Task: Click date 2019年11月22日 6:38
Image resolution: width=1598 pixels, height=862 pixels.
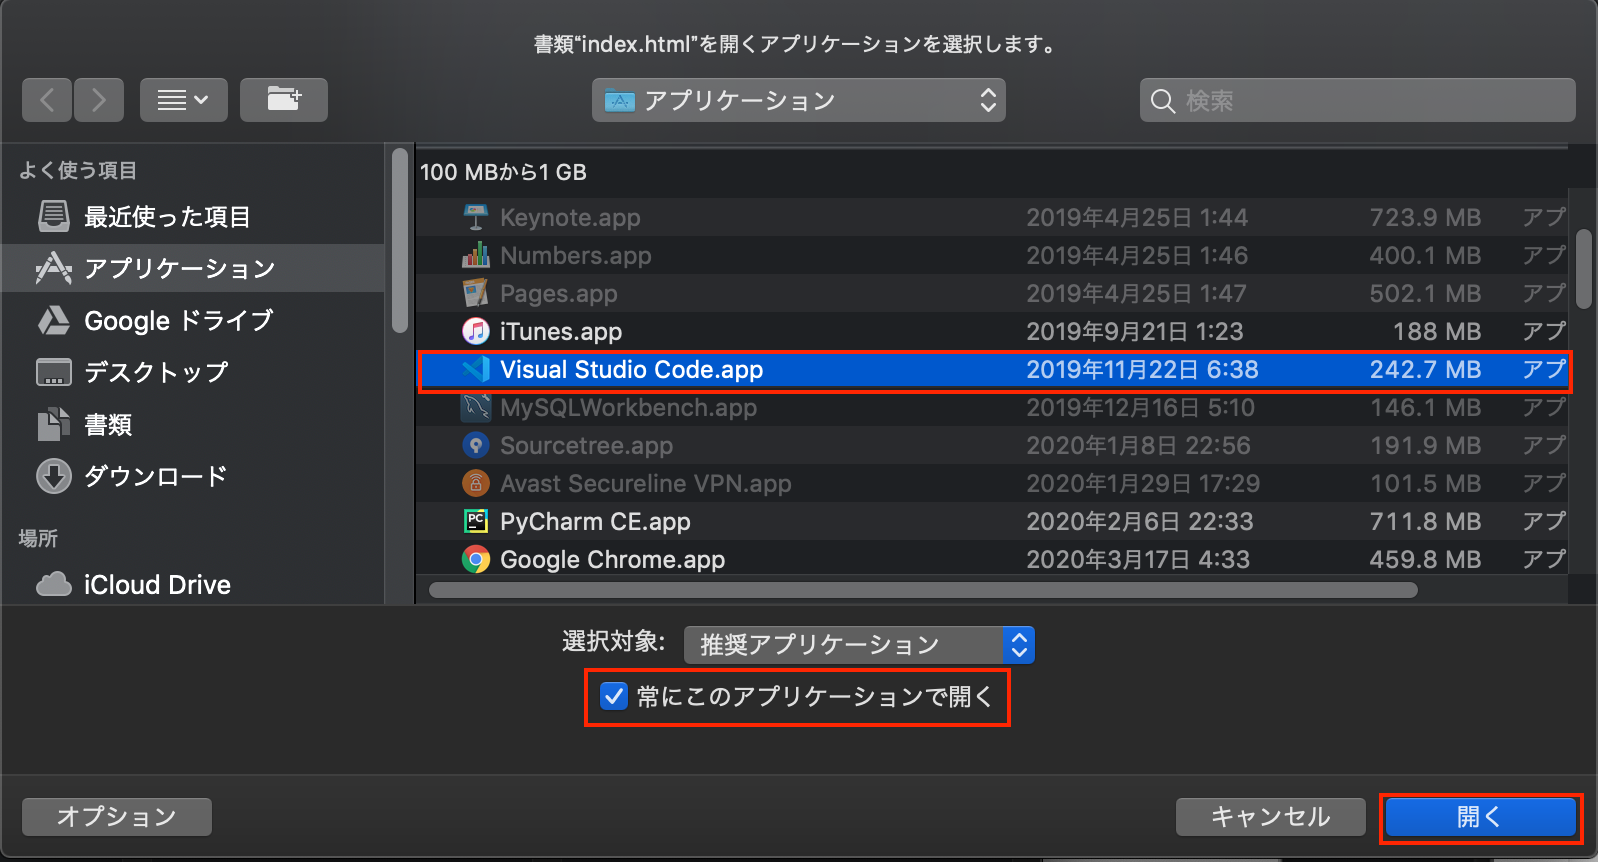Action: (1142, 369)
